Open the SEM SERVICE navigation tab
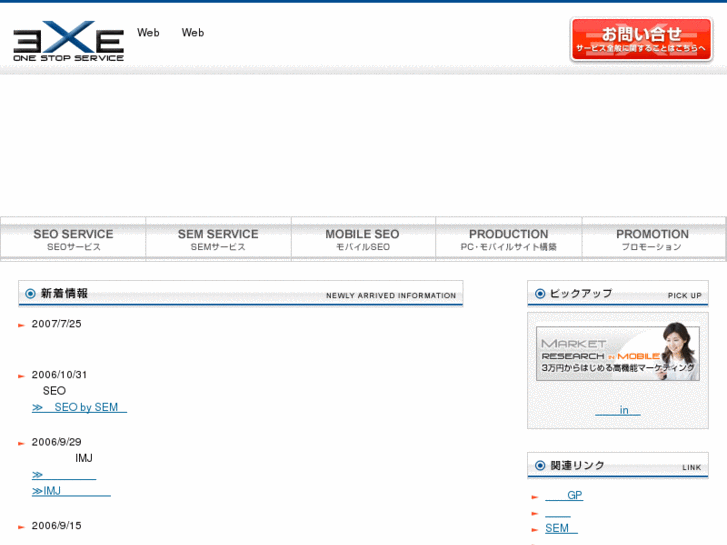The image size is (727, 545). [218, 239]
